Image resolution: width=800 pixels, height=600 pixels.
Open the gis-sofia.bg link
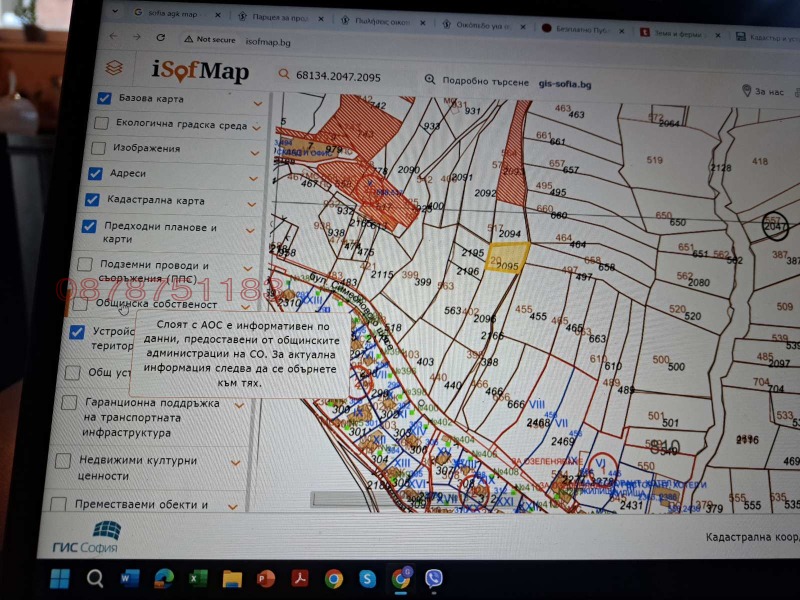click(x=565, y=85)
